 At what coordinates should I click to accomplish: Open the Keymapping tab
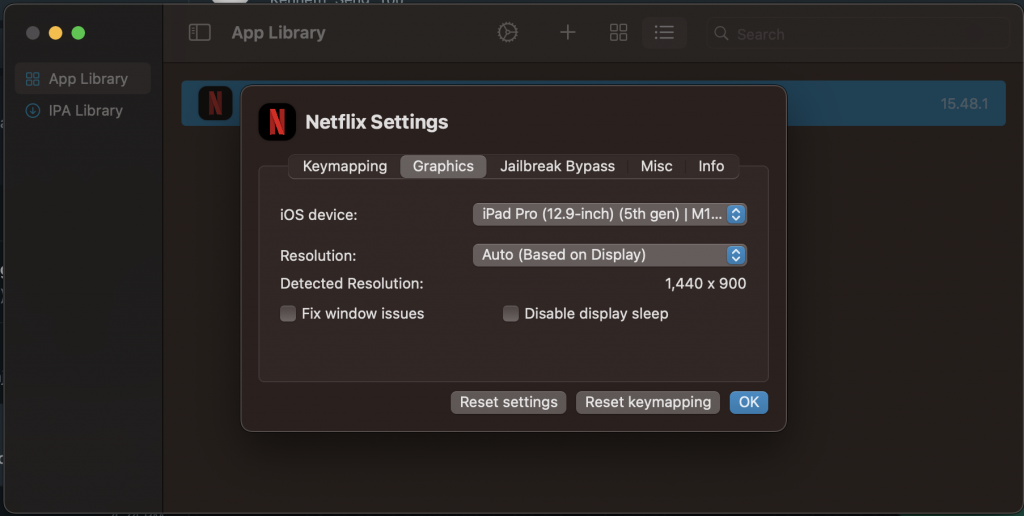point(345,166)
